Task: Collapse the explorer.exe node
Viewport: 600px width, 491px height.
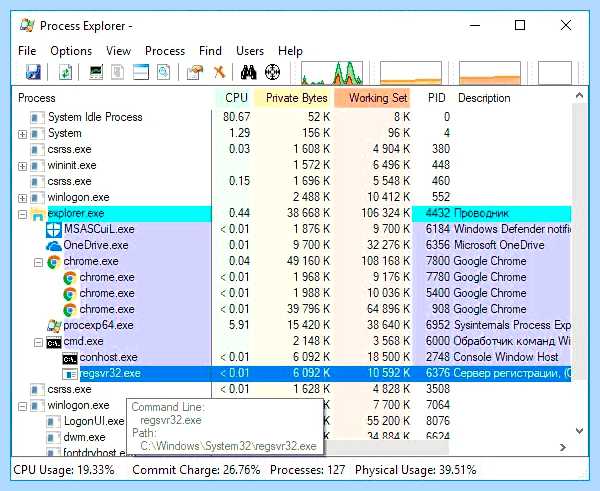Action: click(22, 214)
